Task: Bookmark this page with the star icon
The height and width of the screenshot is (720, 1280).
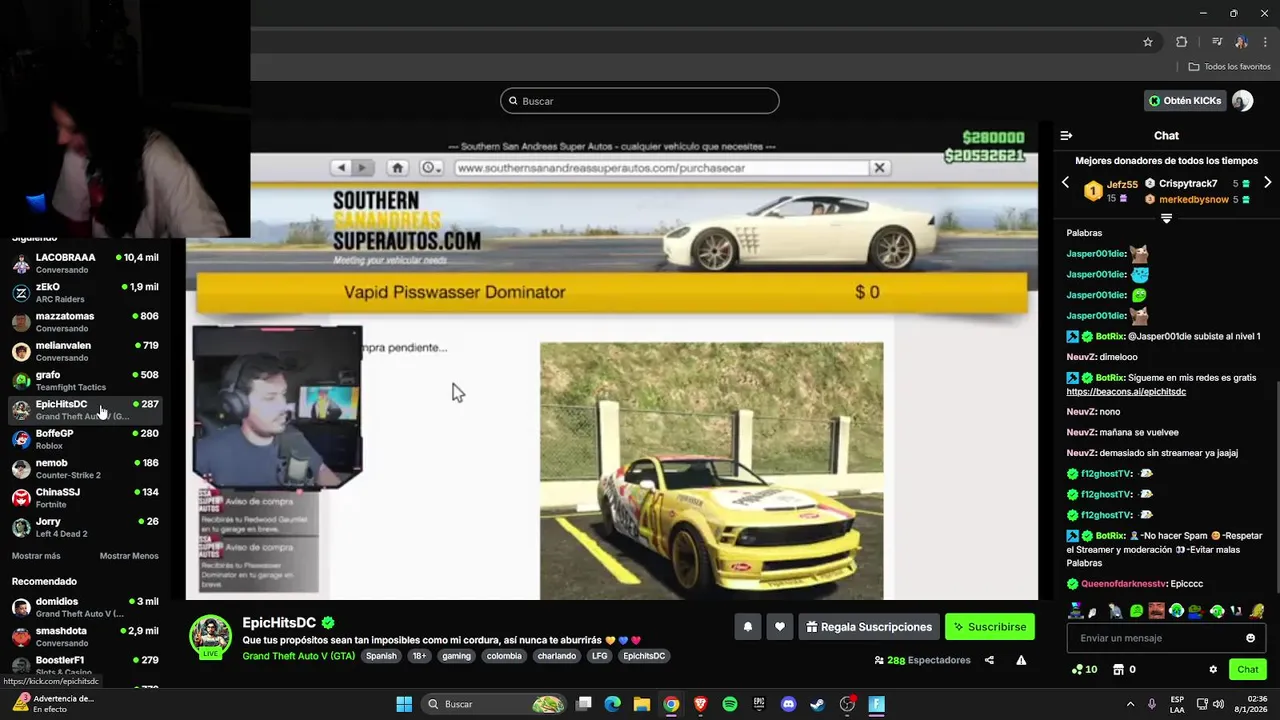Action: click(1148, 42)
